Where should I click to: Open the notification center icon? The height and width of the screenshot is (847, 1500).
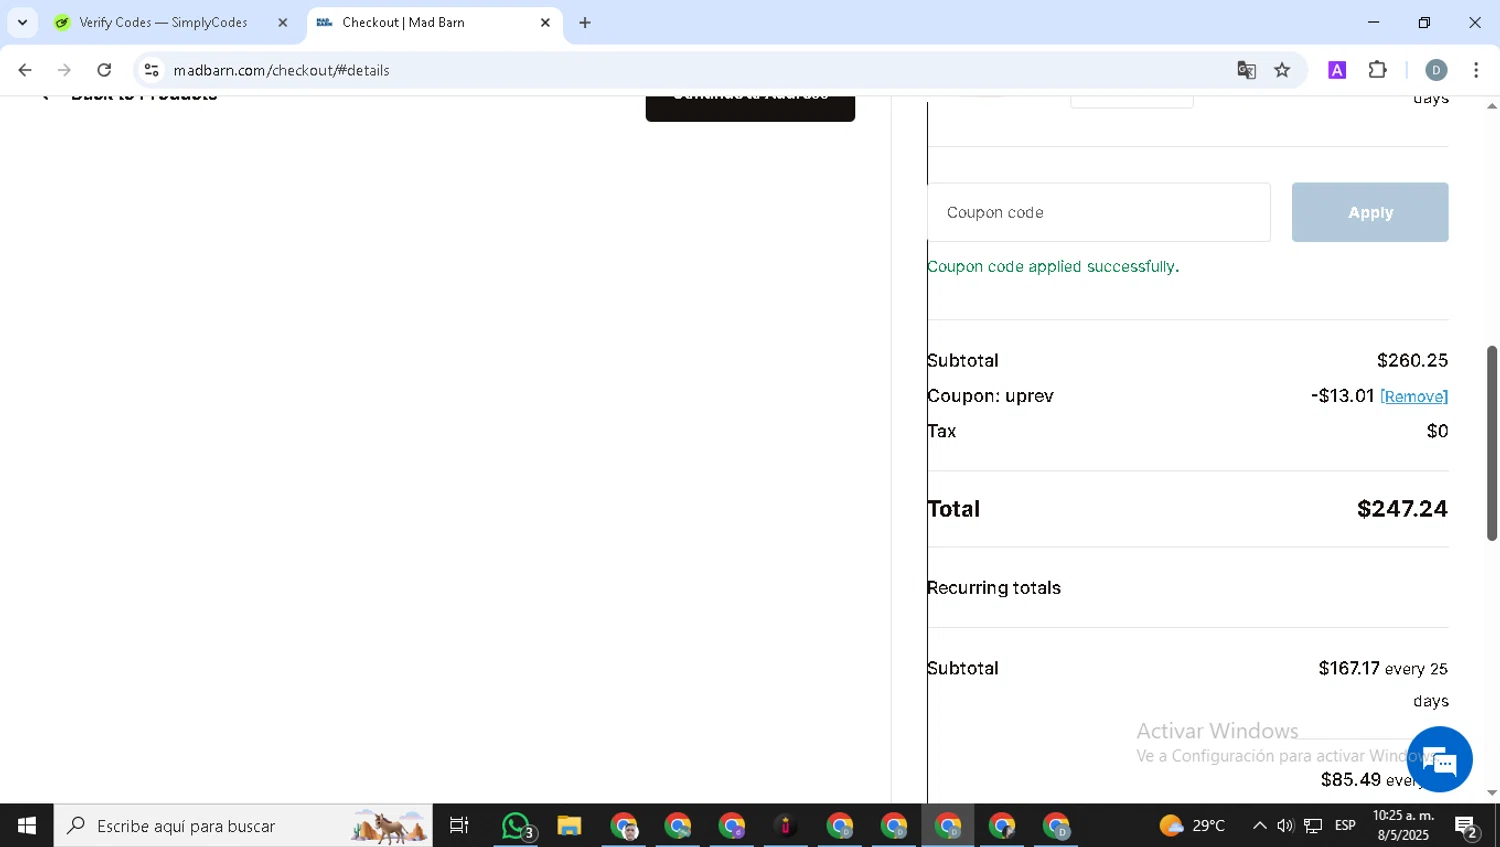[1467, 826]
